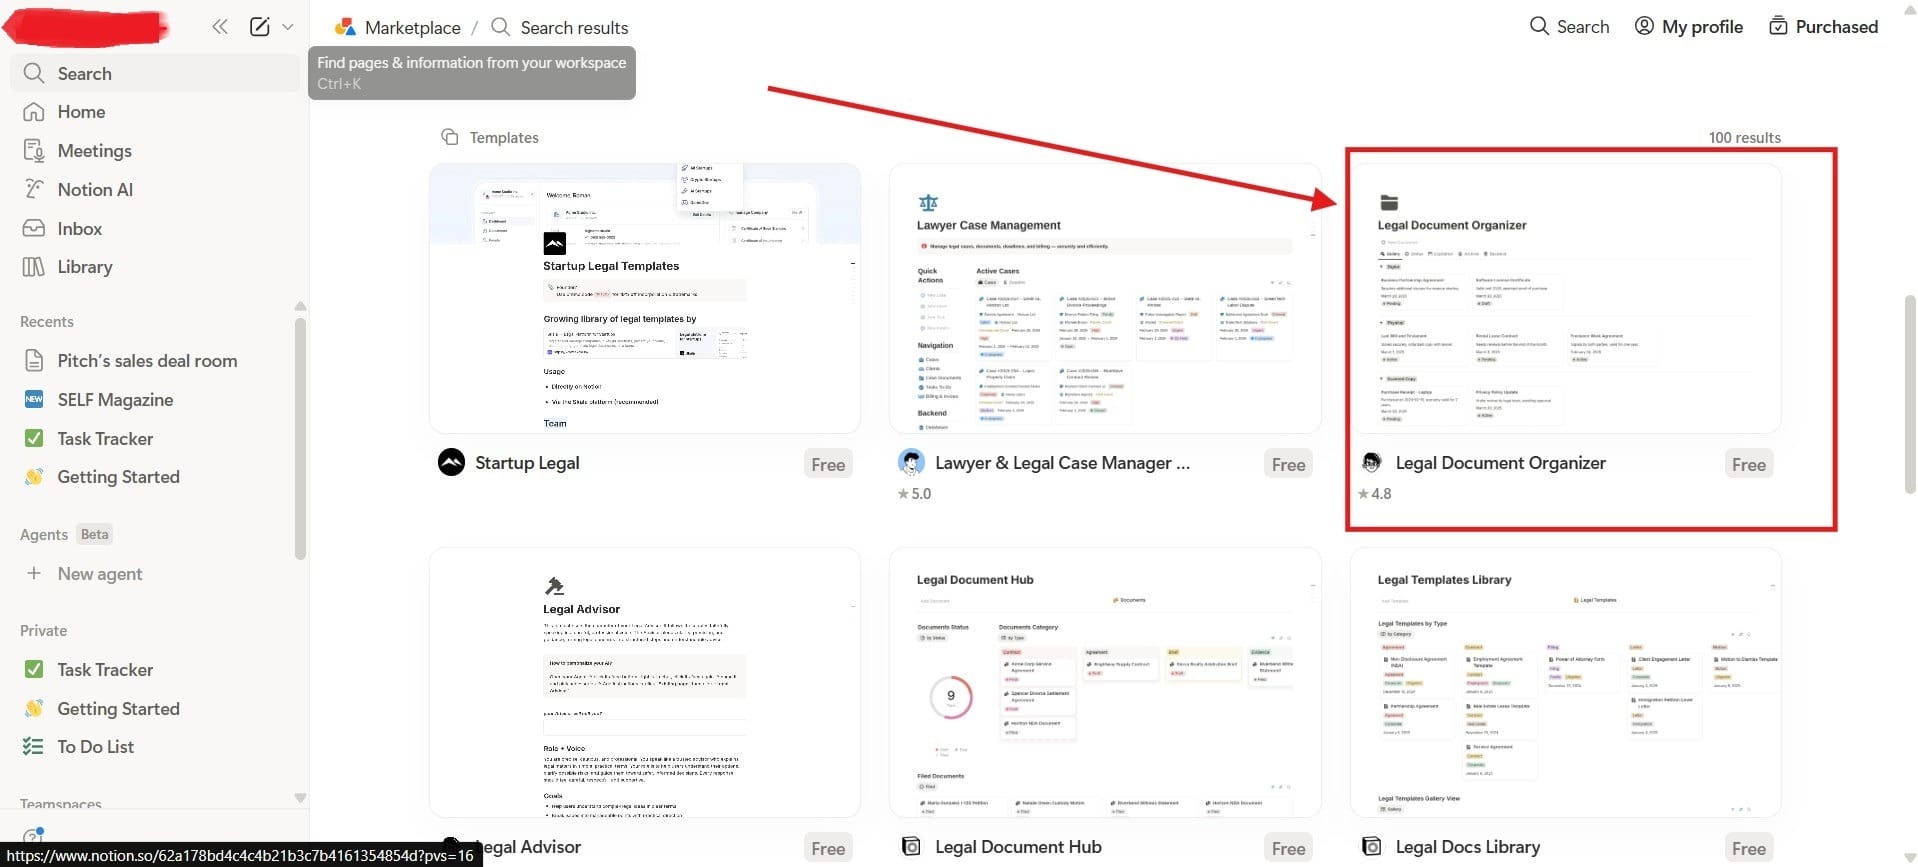Open Lawyer Case Management template thumbnail
Screen dimensions: 1918x867
pyautogui.click(x=1105, y=298)
